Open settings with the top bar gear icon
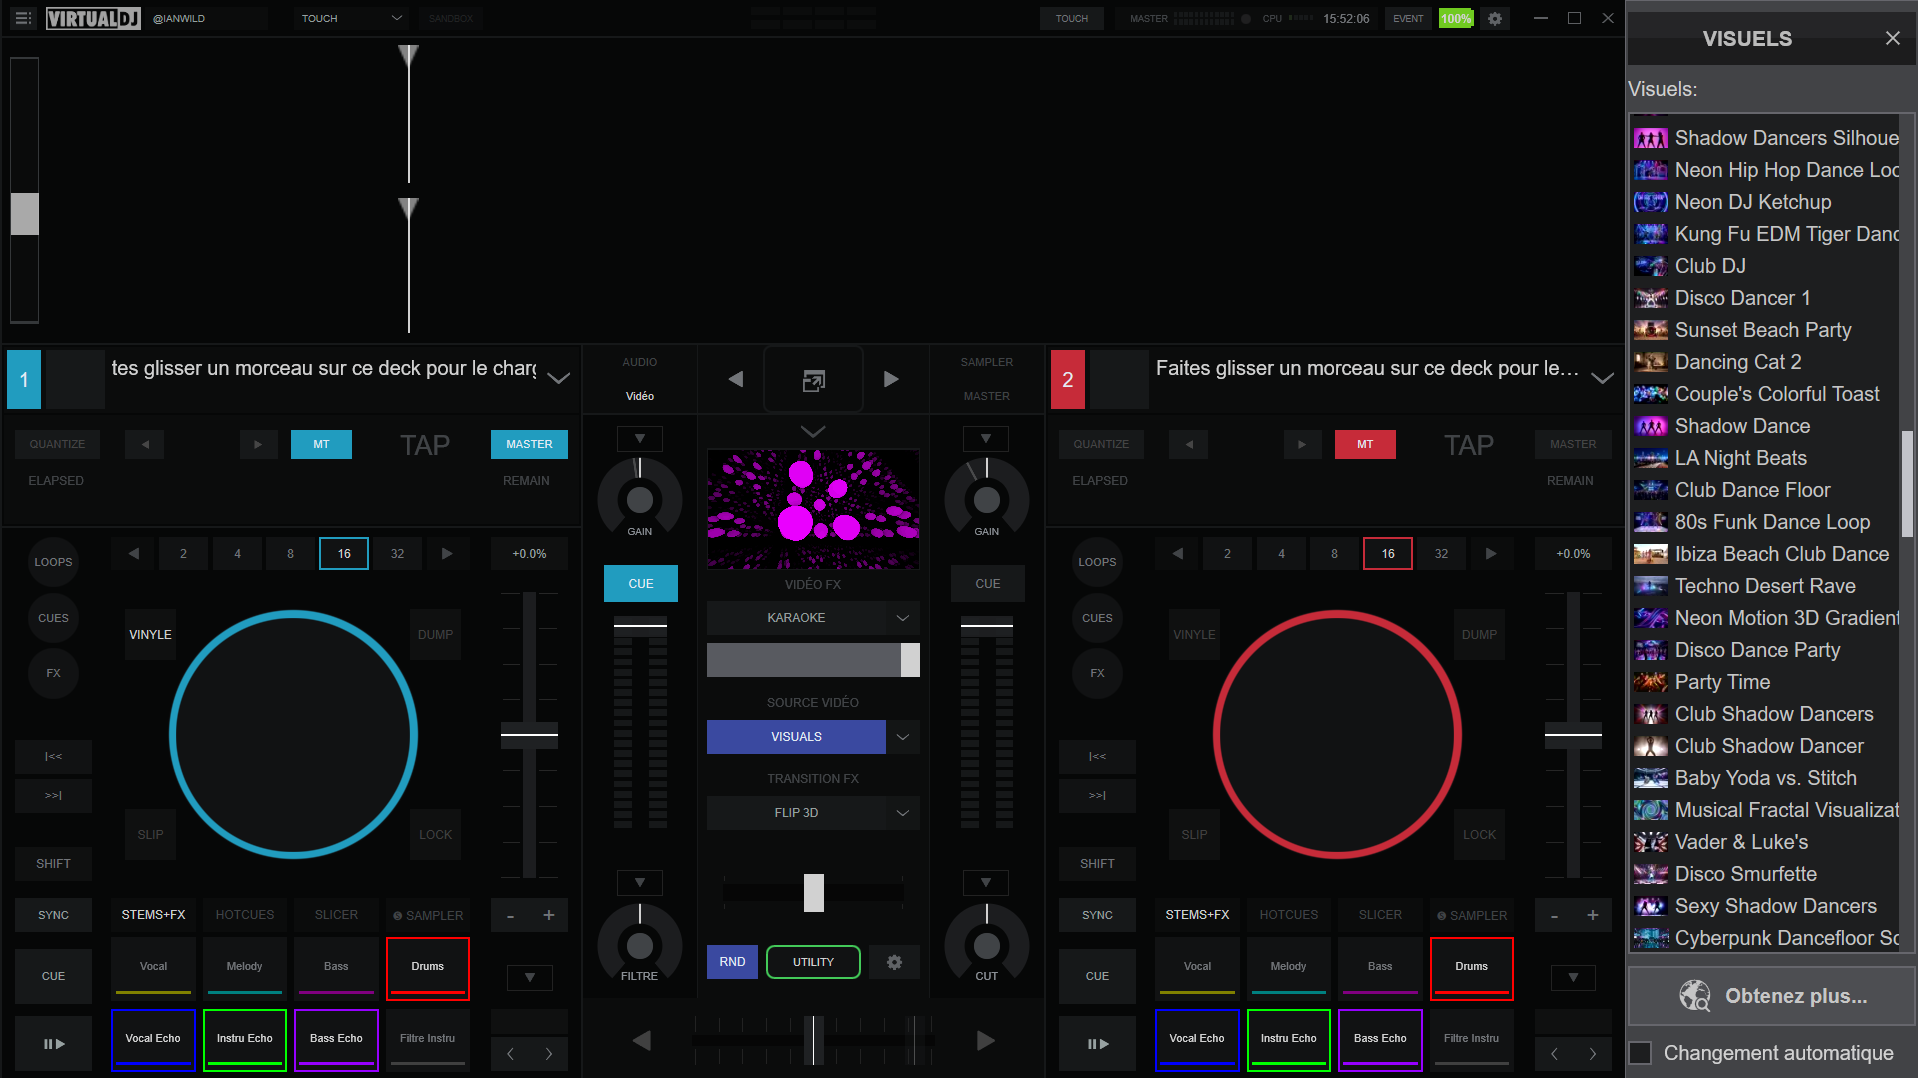The height and width of the screenshot is (1078, 1918). (1494, 18)
